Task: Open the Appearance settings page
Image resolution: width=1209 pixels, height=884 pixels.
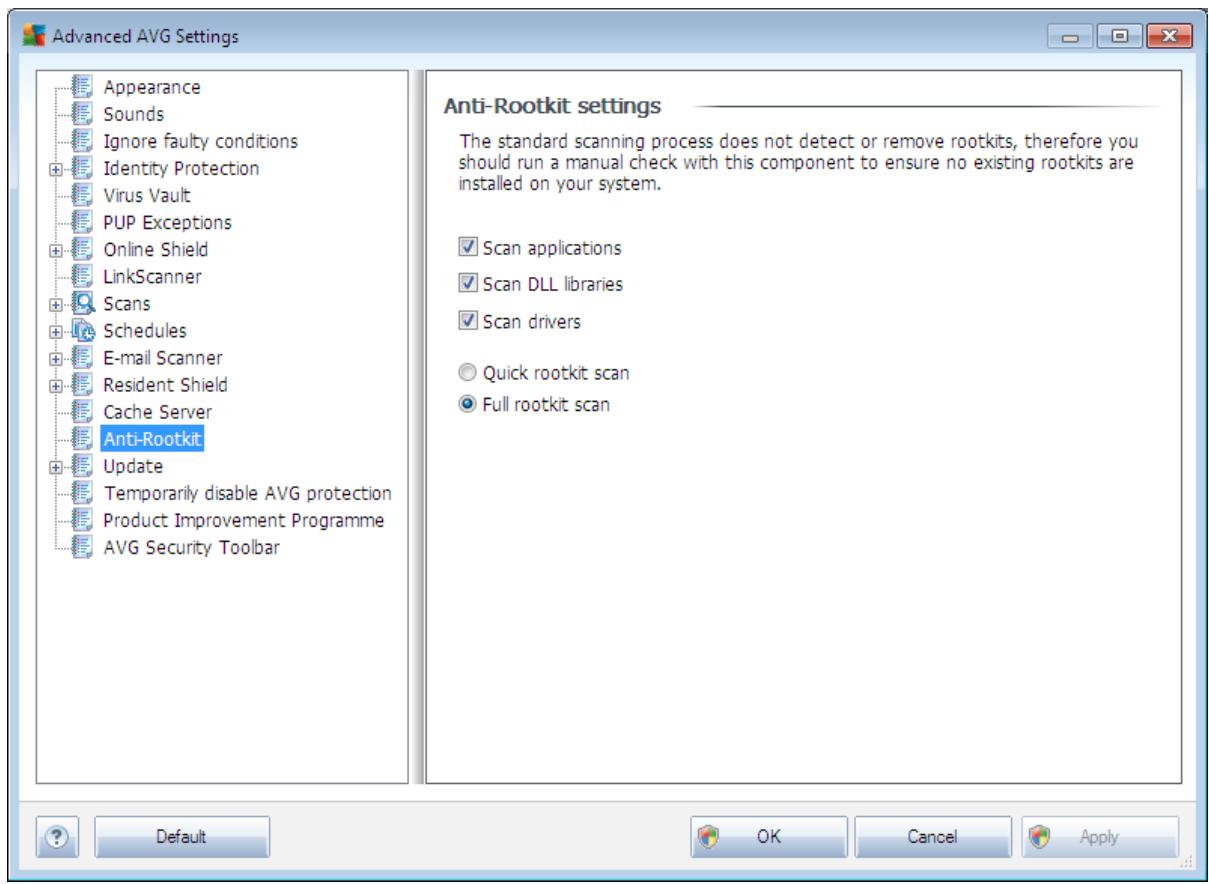Action: [151, 87]
